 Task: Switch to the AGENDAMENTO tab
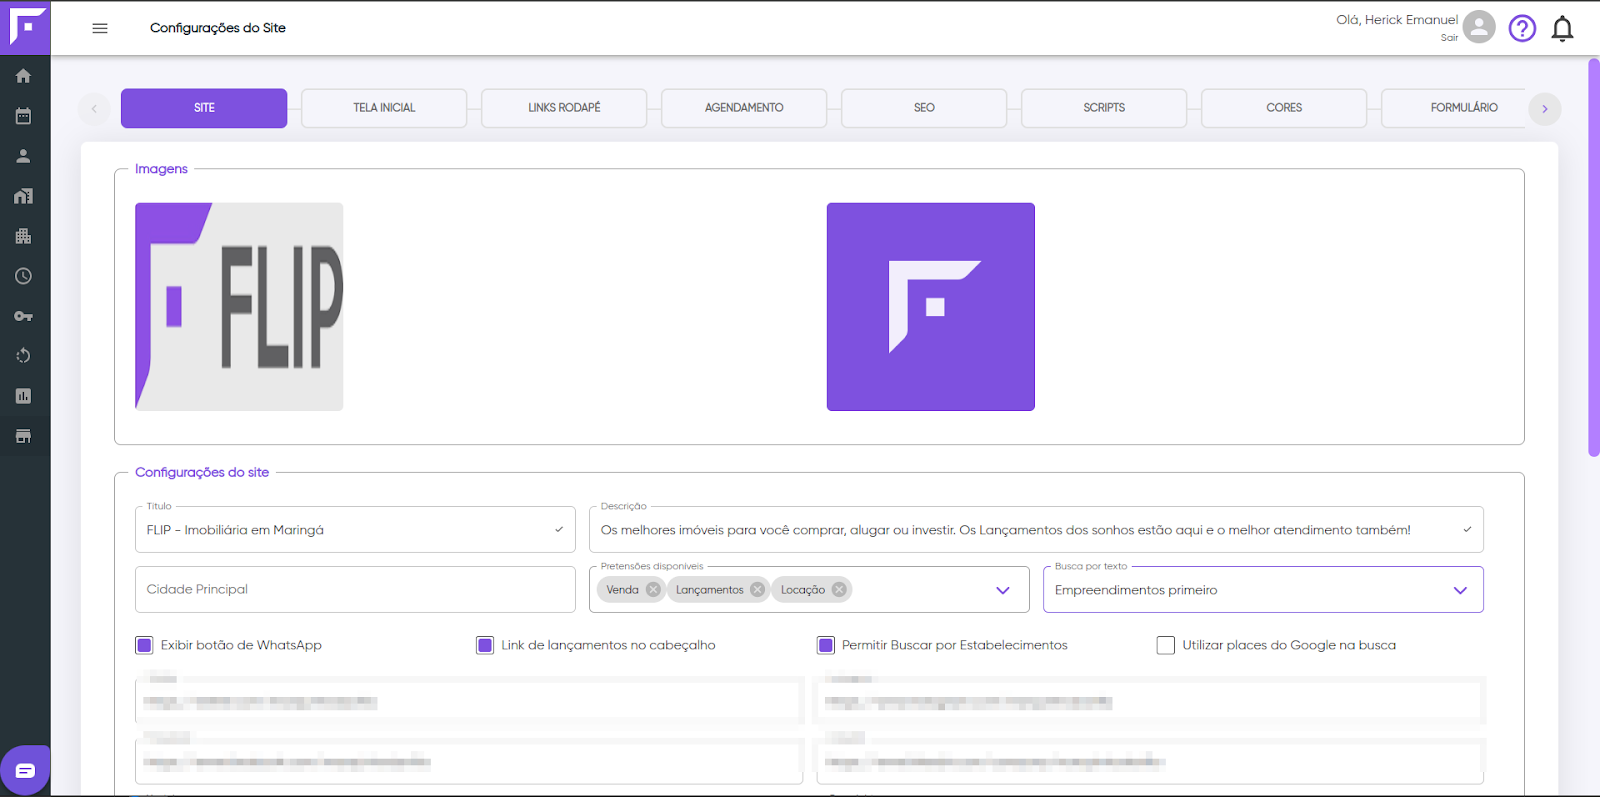coord(744,108)
